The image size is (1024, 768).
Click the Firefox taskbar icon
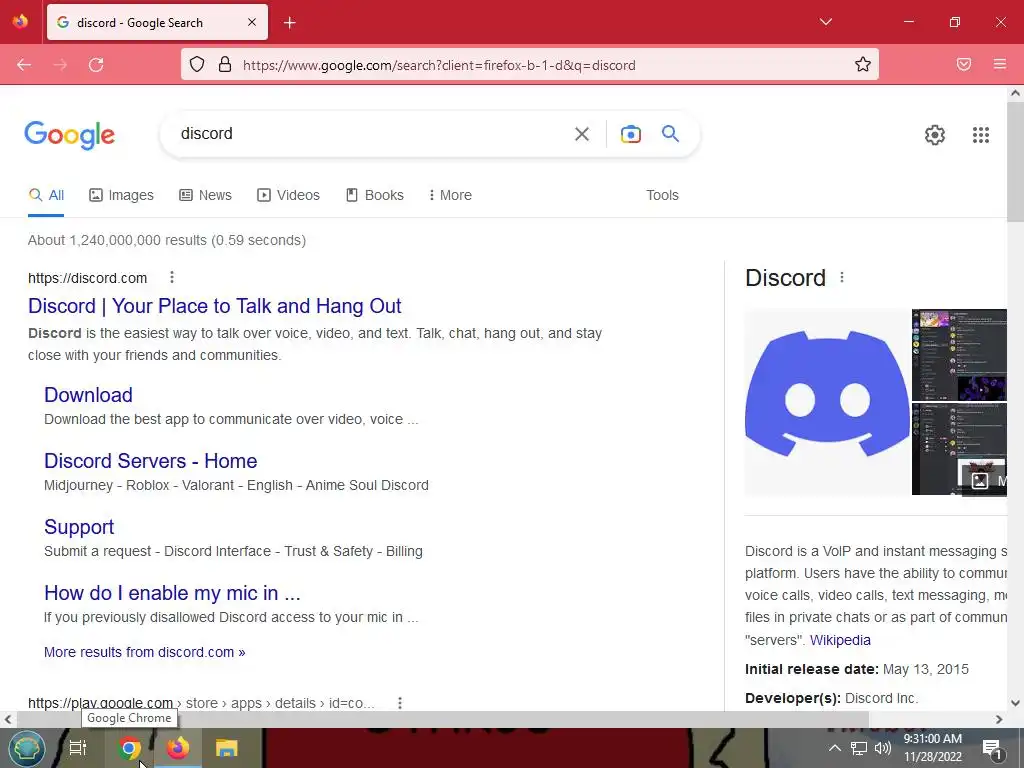coord(177,748)
